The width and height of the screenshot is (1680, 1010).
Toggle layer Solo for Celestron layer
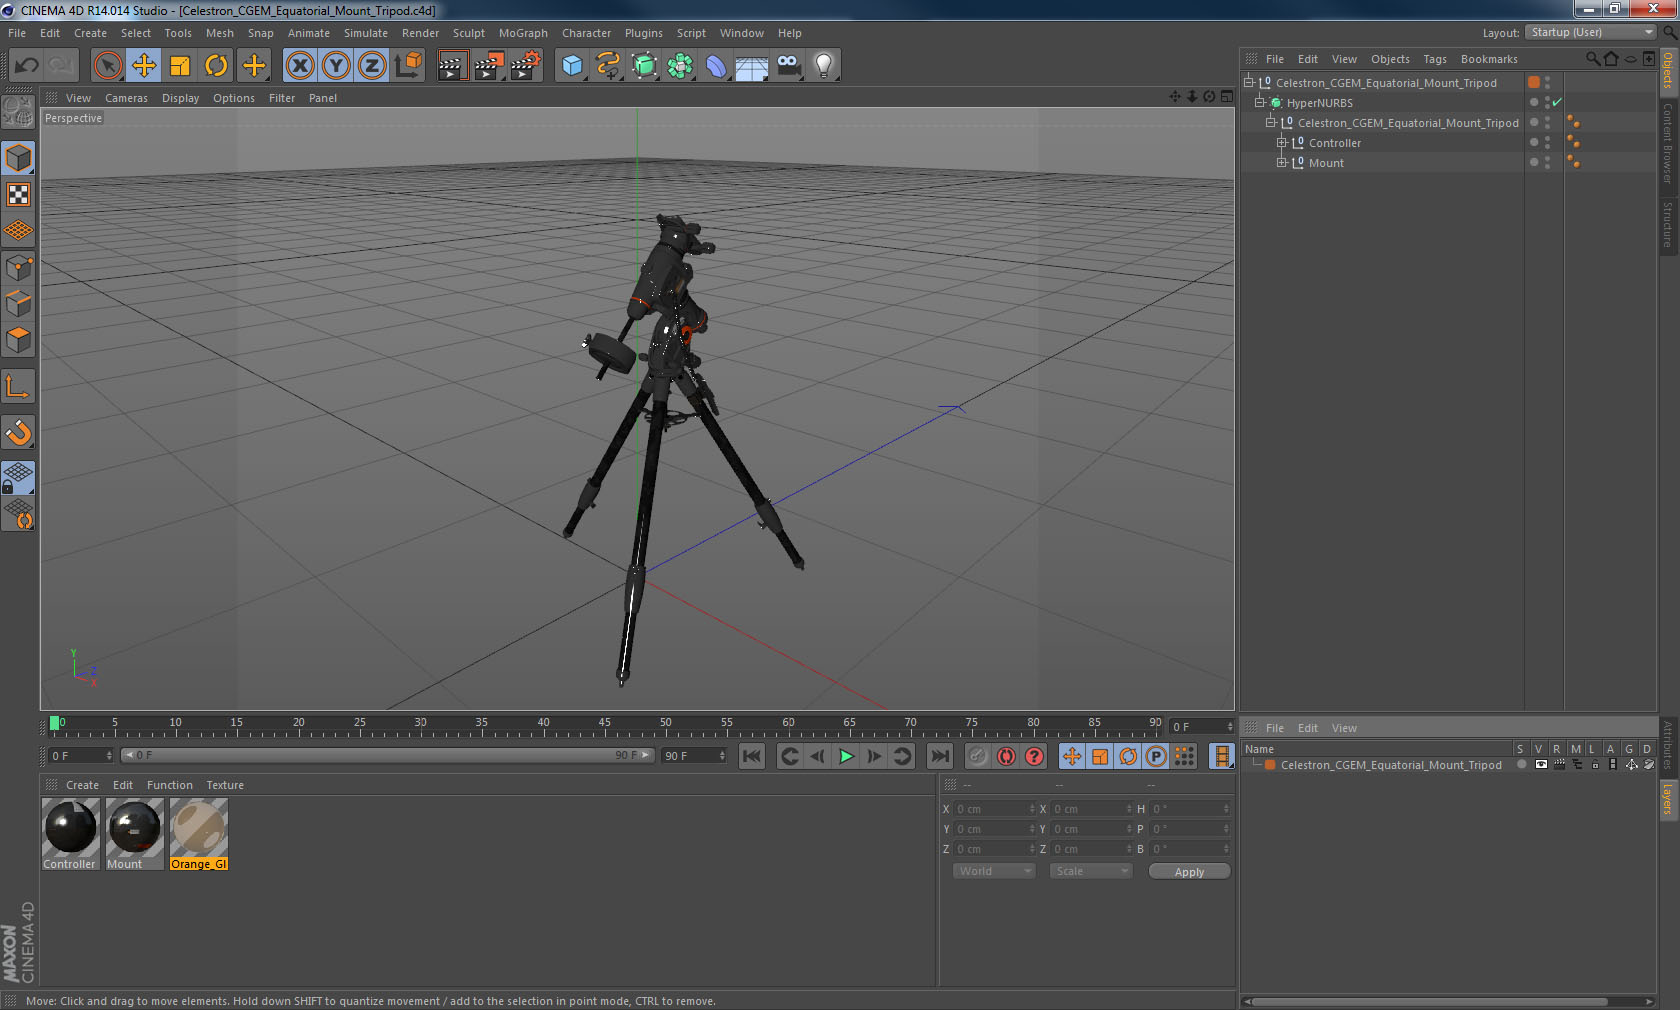1521,764
